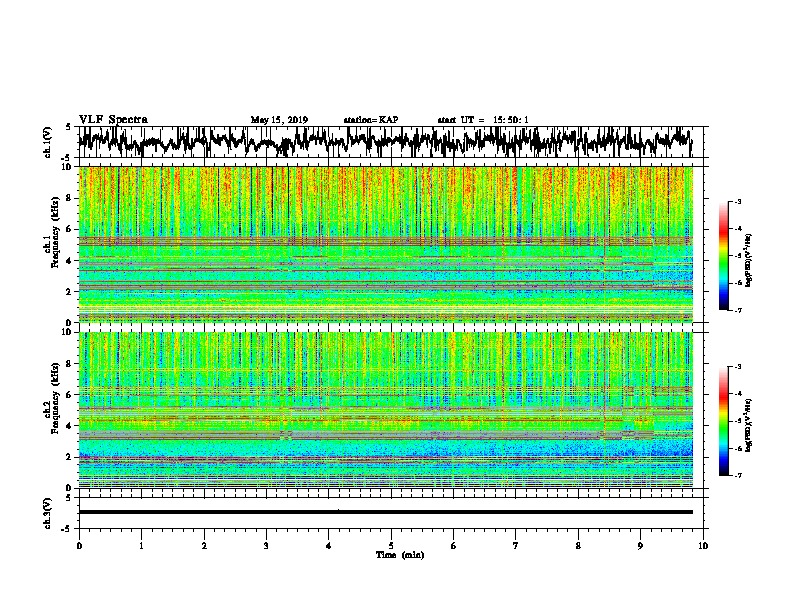Click the flat ch.3 voltage line
792x612 pixels.
pyautogui.click(x=385, y=512)
